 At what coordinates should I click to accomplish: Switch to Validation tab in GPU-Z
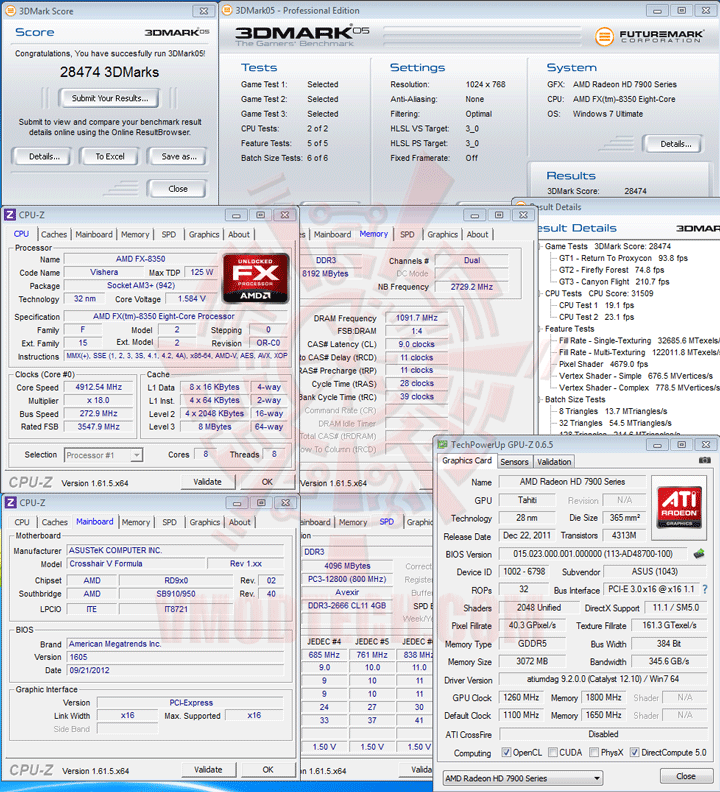click(x=554, y=462)
